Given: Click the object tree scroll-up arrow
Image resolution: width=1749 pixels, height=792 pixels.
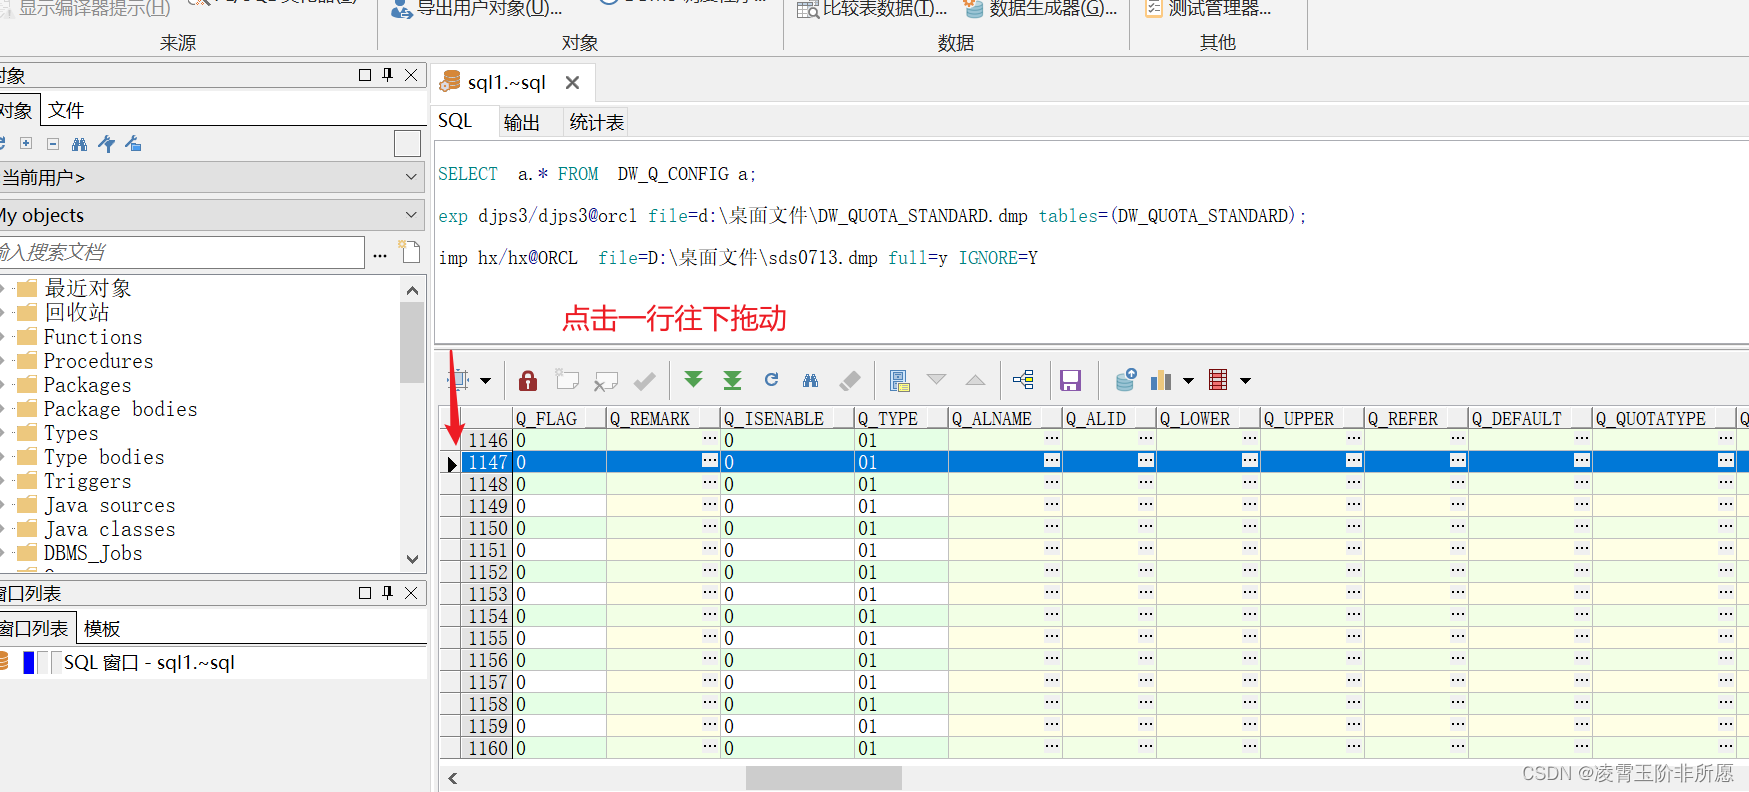Looking at the screenshot, I should point(412,290).
